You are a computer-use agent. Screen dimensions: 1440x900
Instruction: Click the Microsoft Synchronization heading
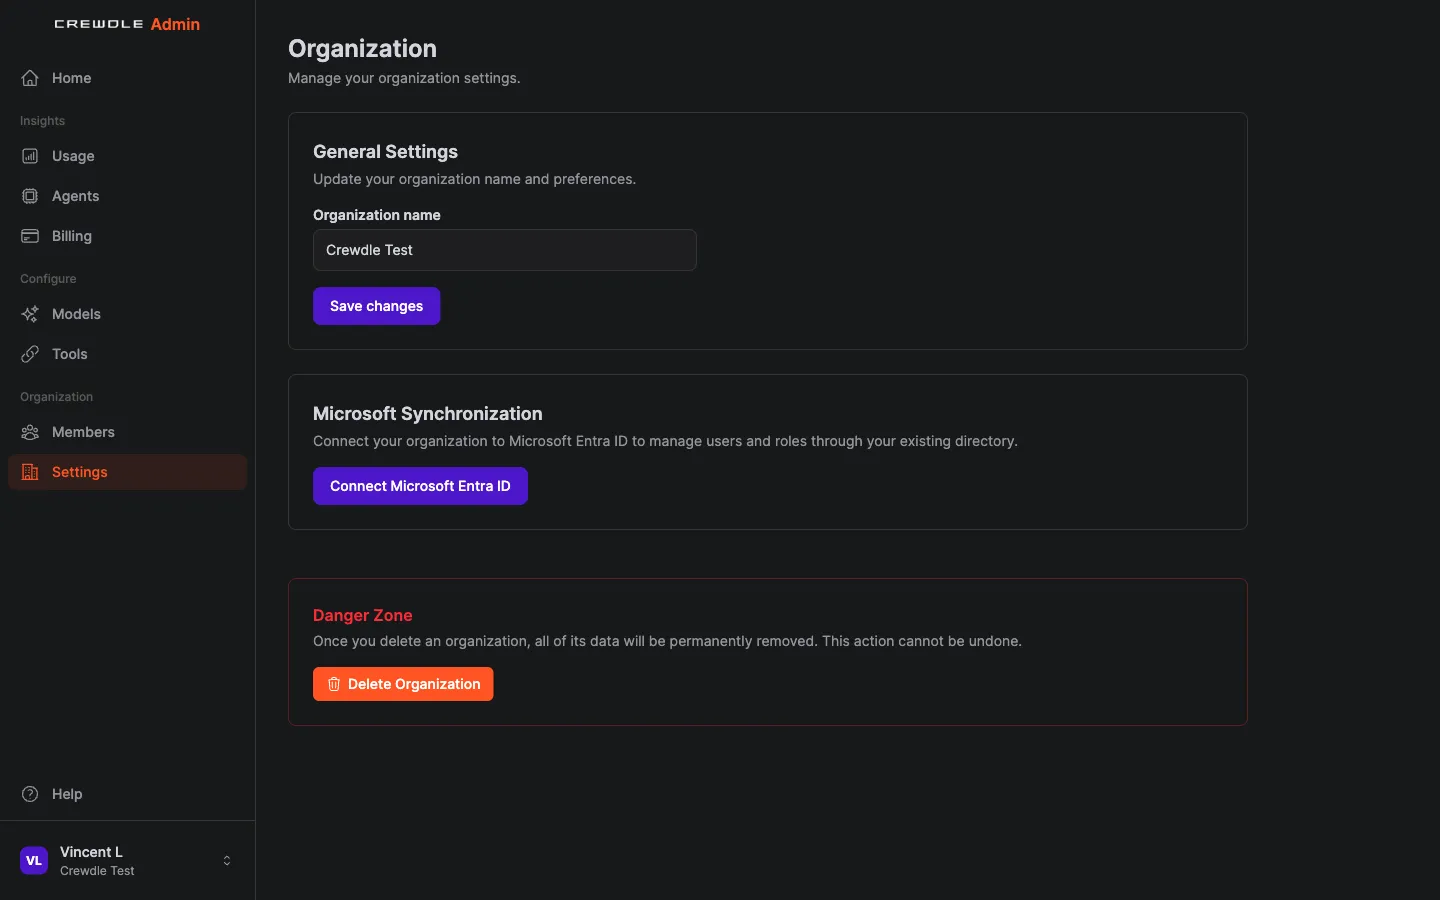[x=428, y=414]
